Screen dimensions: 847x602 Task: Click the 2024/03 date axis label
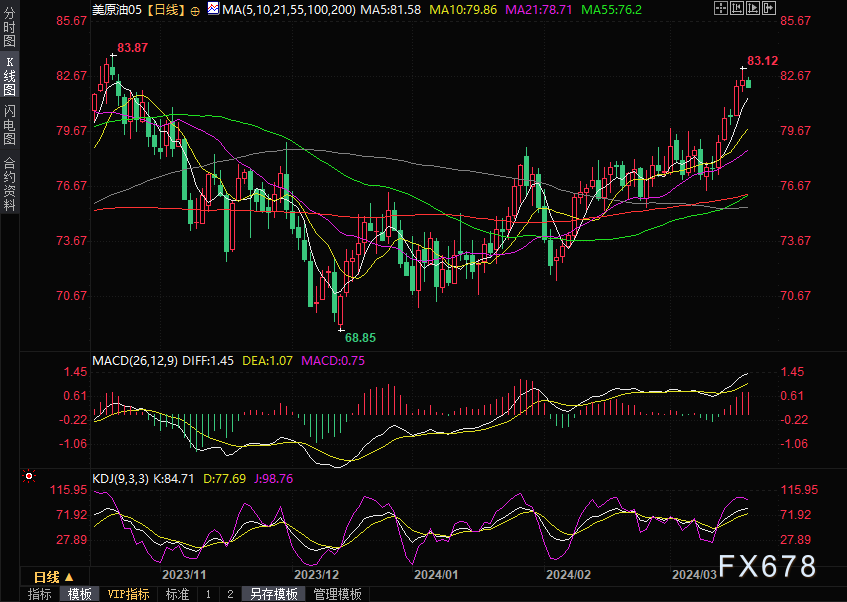(694, 574)
